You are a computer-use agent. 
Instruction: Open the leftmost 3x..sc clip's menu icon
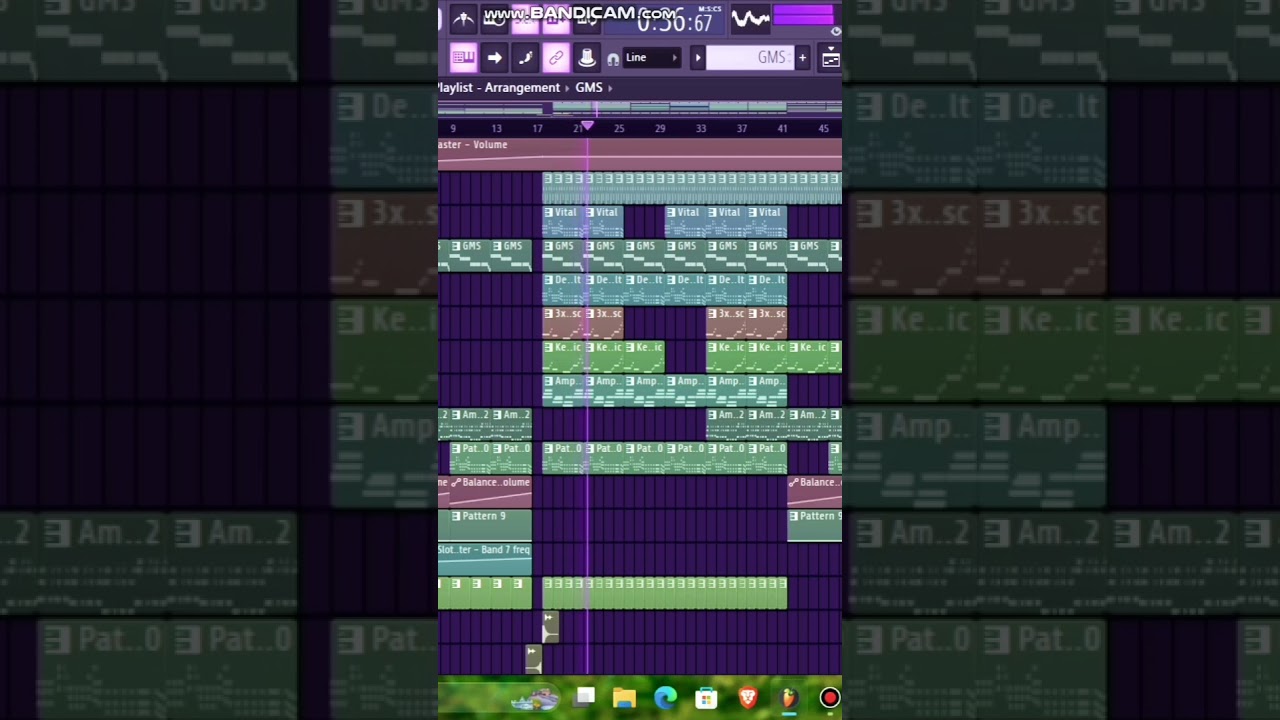point(549,314)
